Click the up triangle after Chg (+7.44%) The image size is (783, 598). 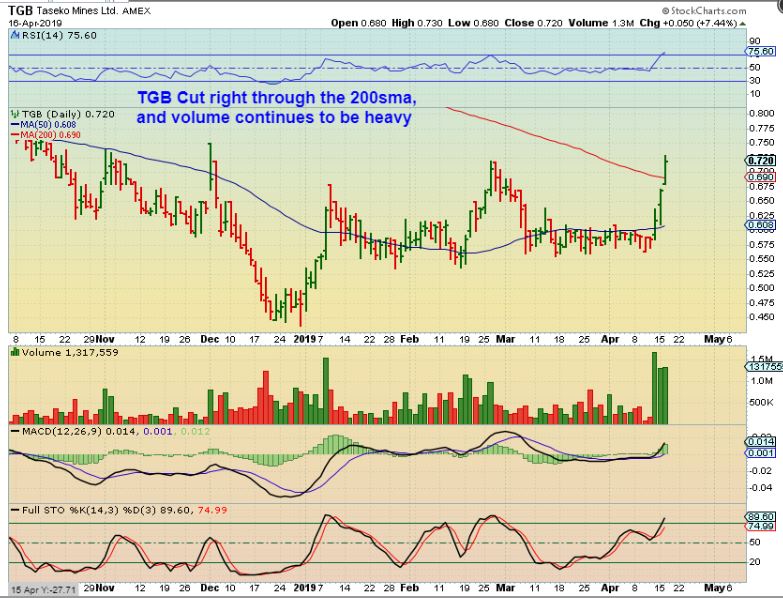point(743,23)
